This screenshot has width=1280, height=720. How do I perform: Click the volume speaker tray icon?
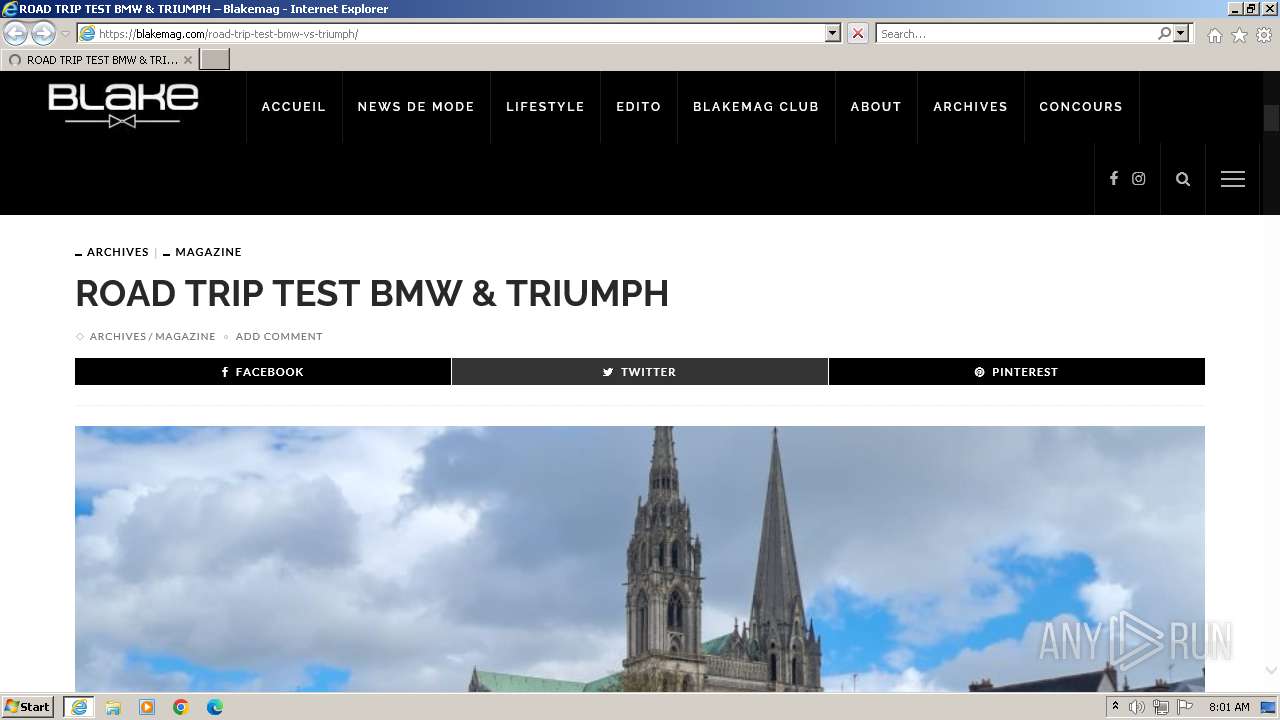[1137, 707]
